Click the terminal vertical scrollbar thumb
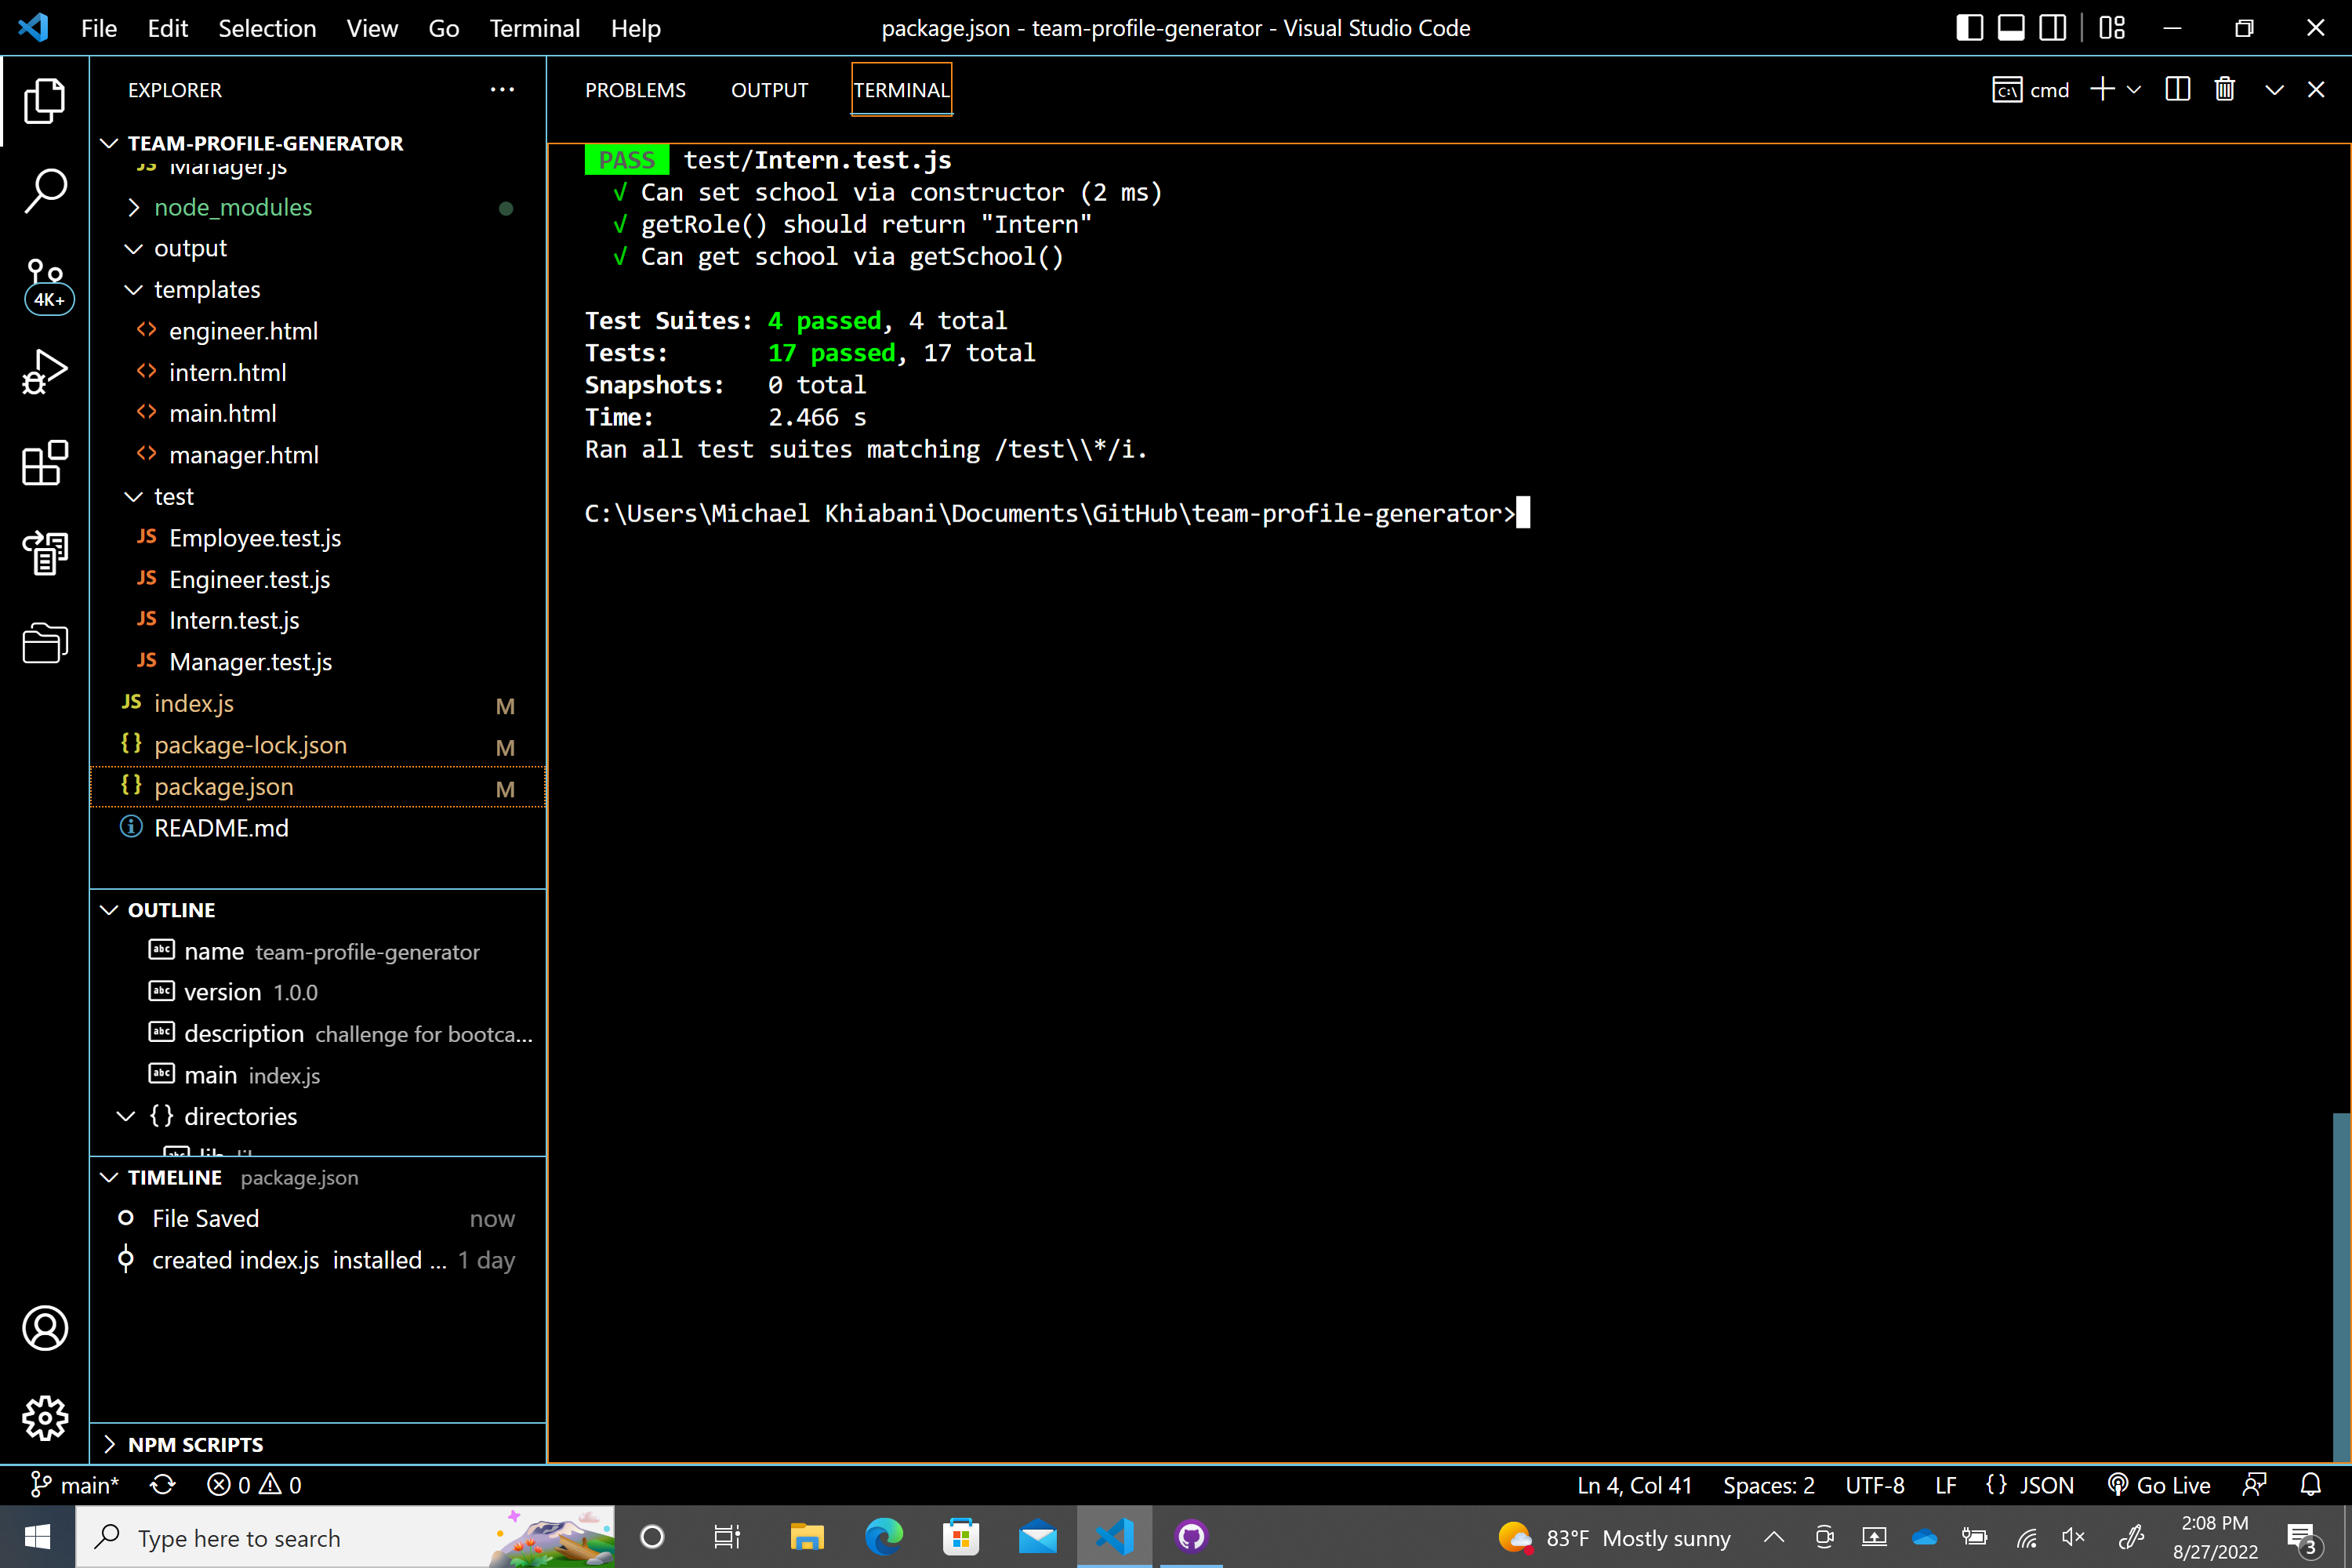 click(x=2340, y=1286)
